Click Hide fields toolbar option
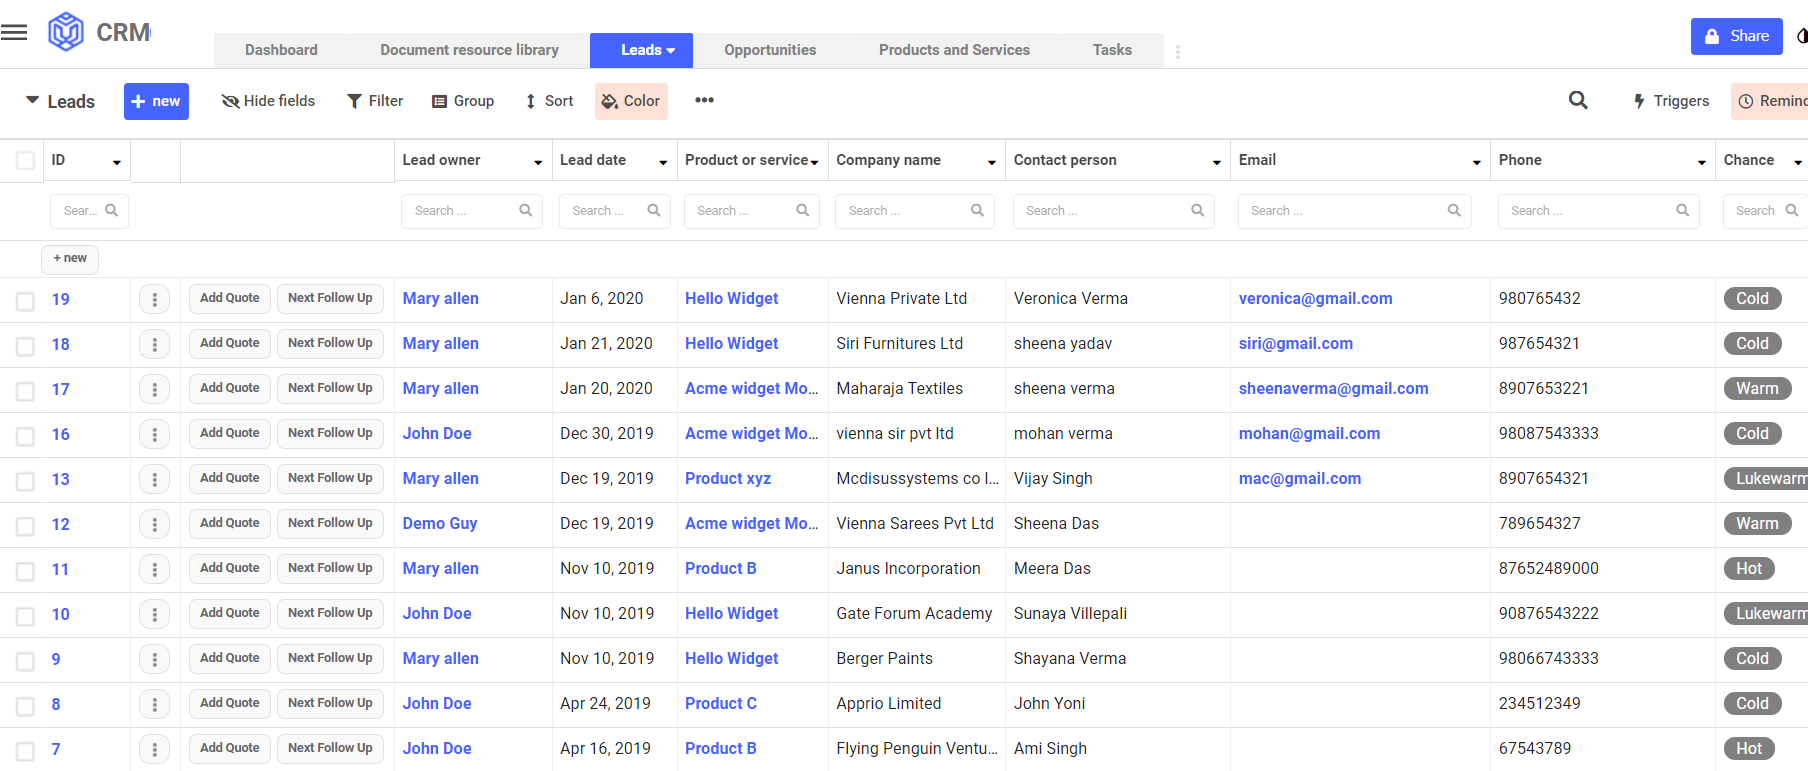The image size is (1808, 771). coord(268,101)
